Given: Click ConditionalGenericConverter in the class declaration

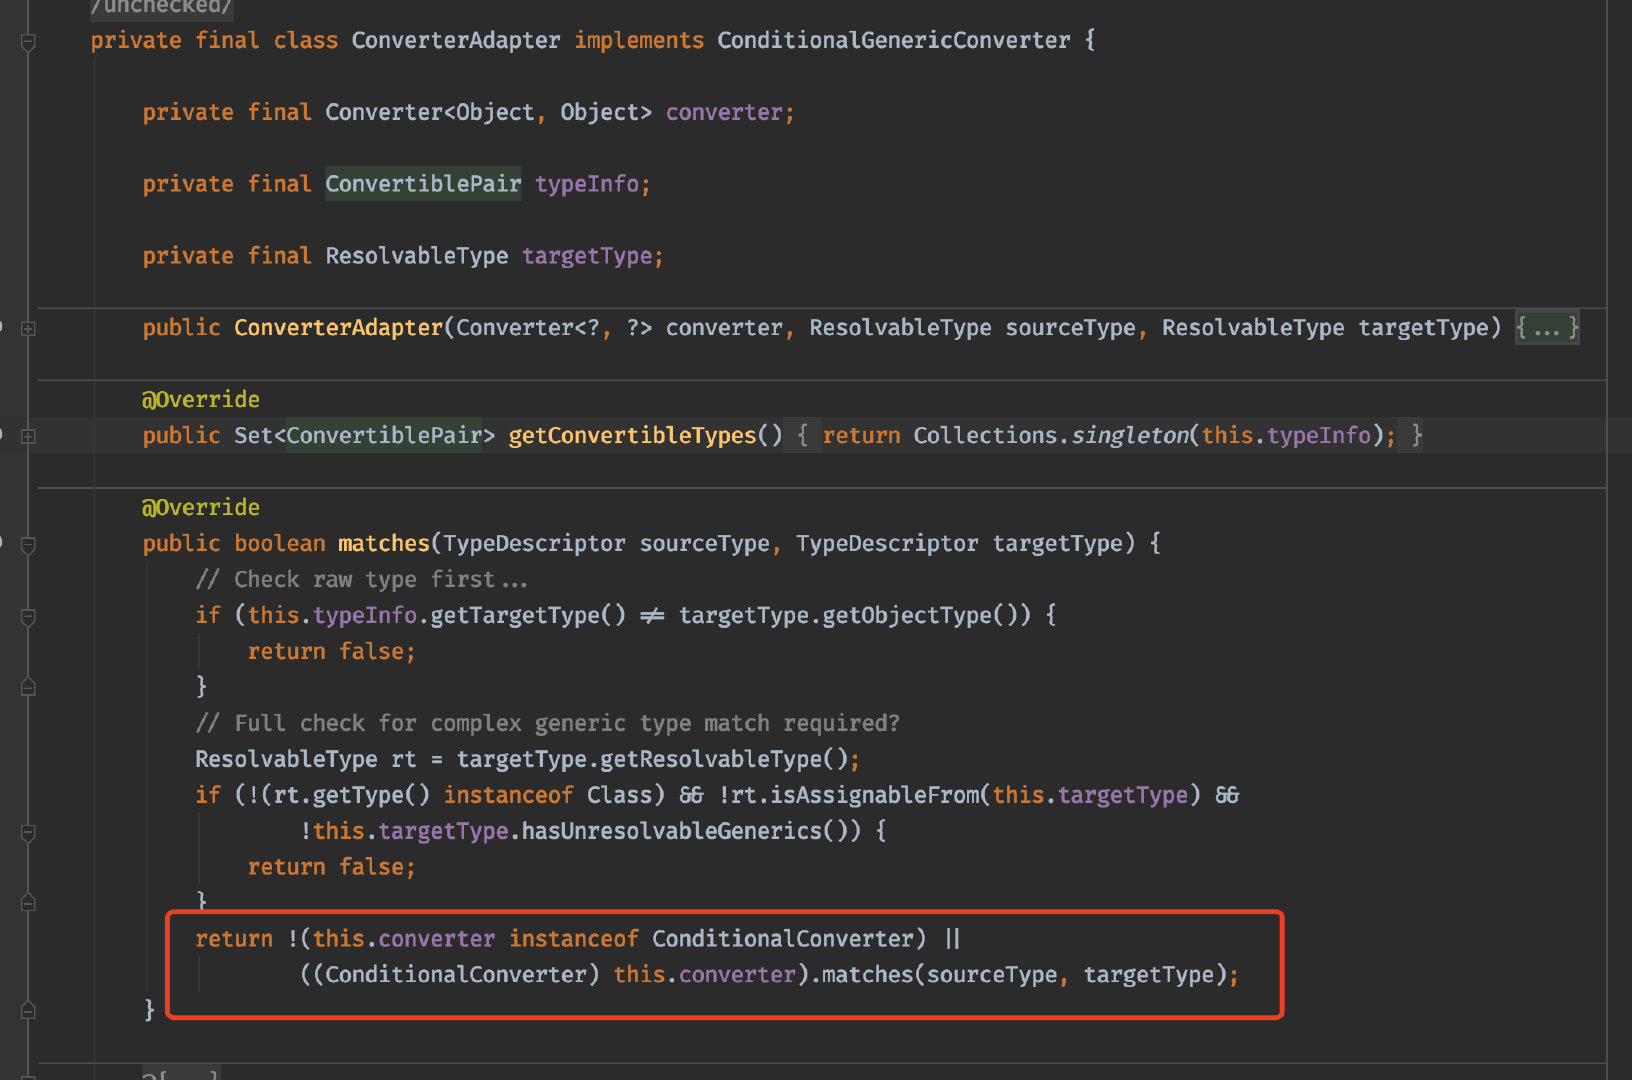Looking at the screenshot, I should pyautogui.click(x=893, y=41).
